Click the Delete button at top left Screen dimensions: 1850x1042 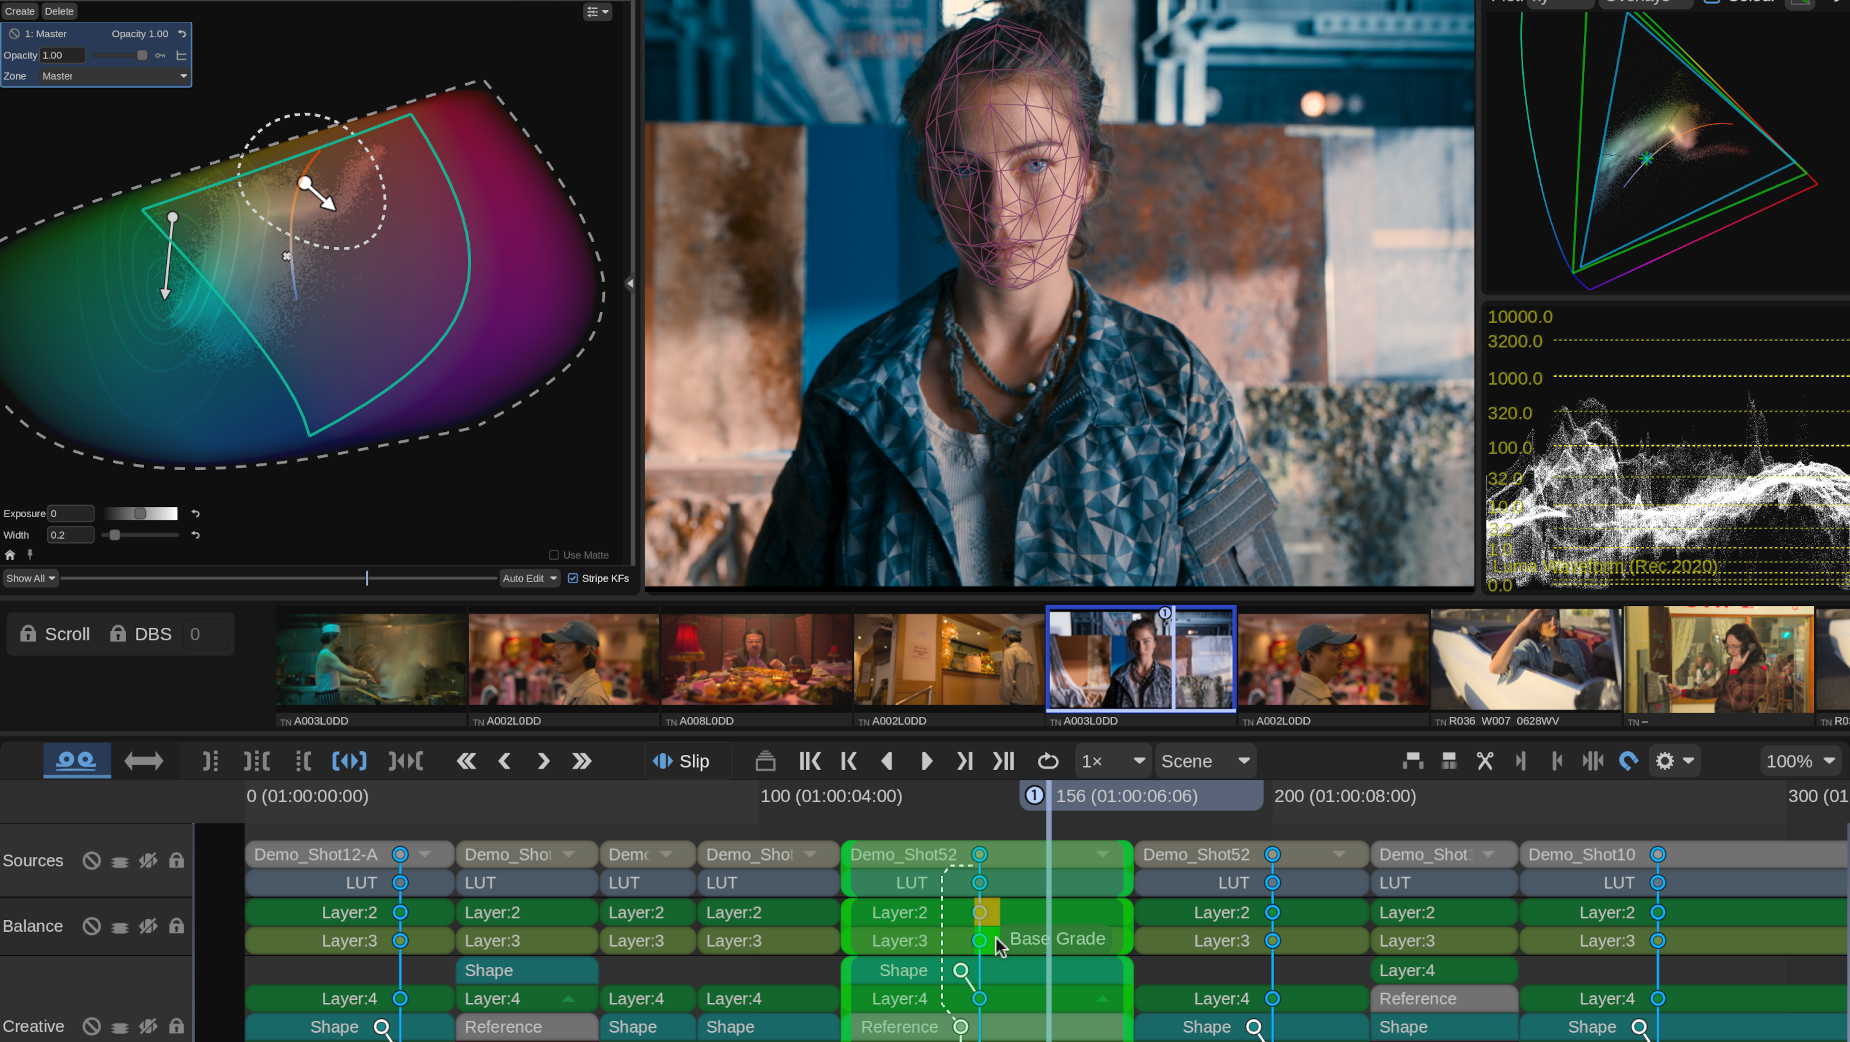point(58,11)
